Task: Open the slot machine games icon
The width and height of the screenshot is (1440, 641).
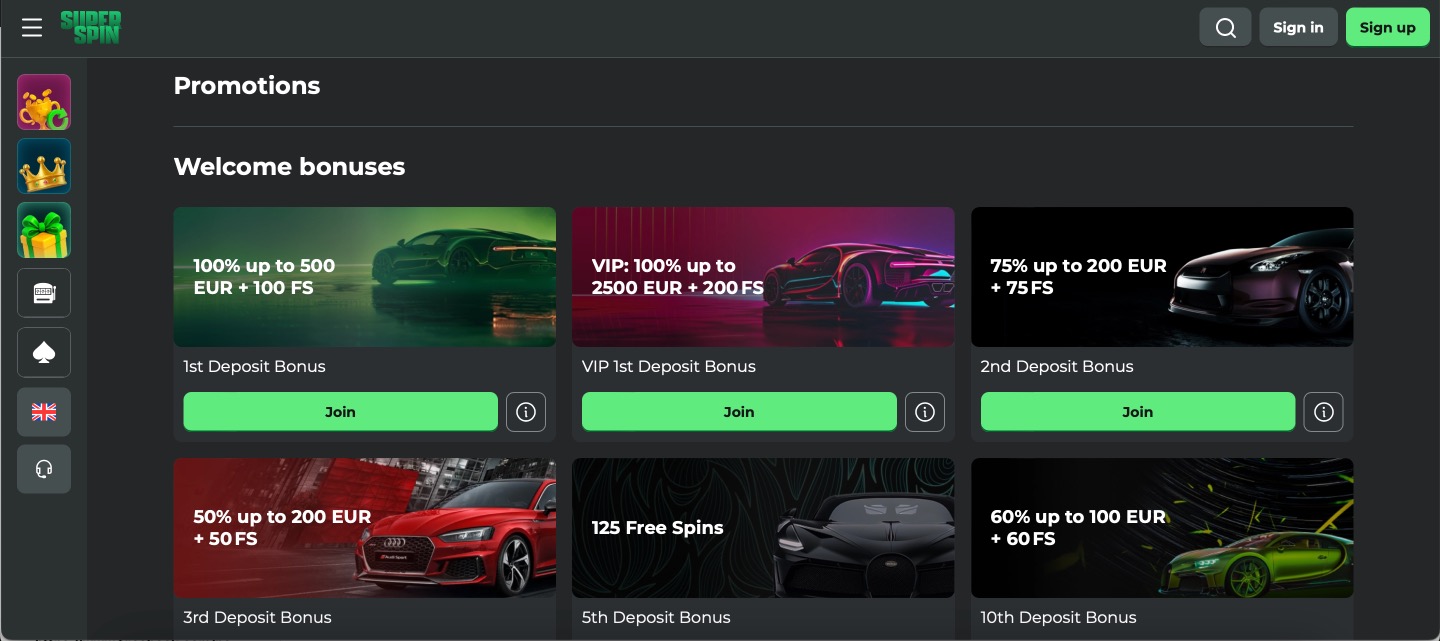Action: pos(44,293)
